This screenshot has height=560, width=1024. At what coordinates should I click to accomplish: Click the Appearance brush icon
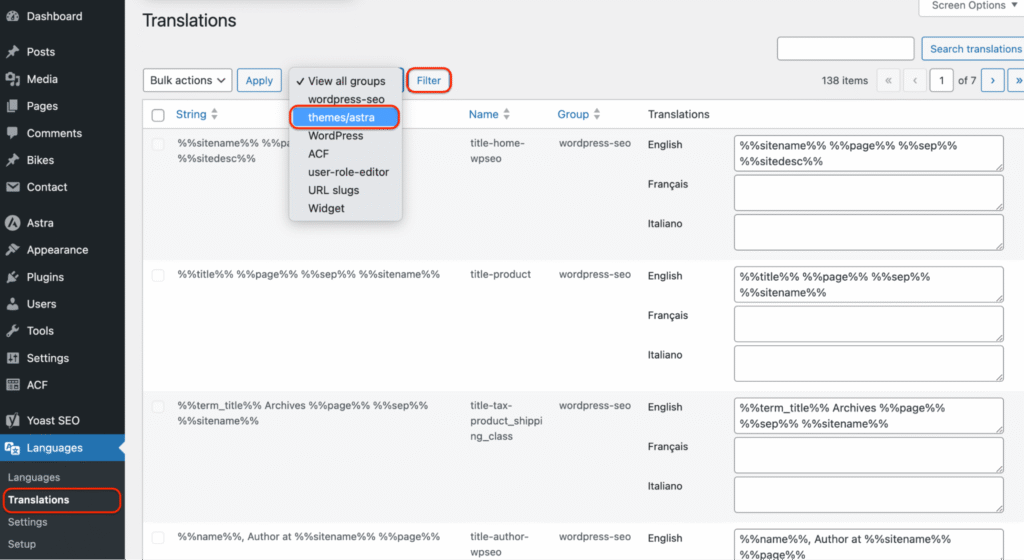click(12, 250)
